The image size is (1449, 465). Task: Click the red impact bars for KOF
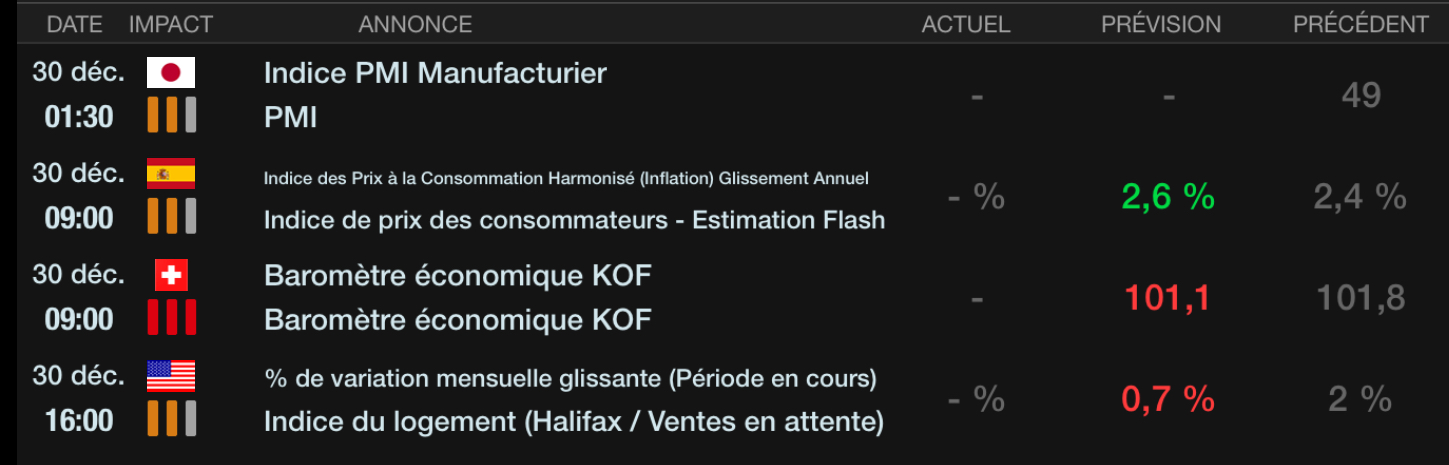coord(171,318)
